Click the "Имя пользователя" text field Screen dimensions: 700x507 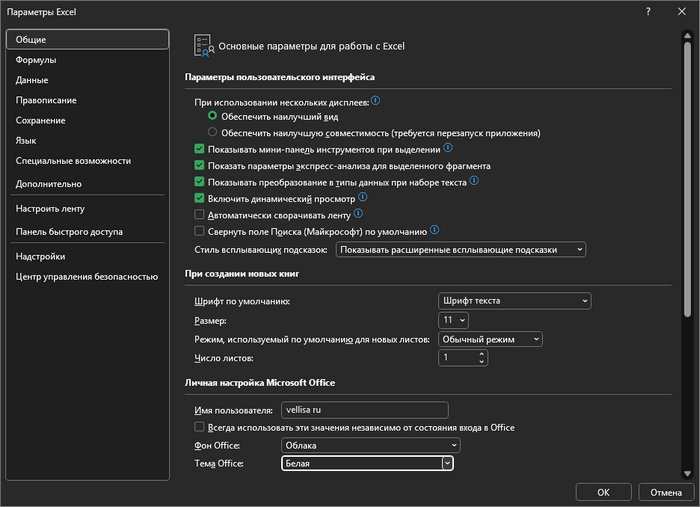pyautogui.click(x=364, y=410)
